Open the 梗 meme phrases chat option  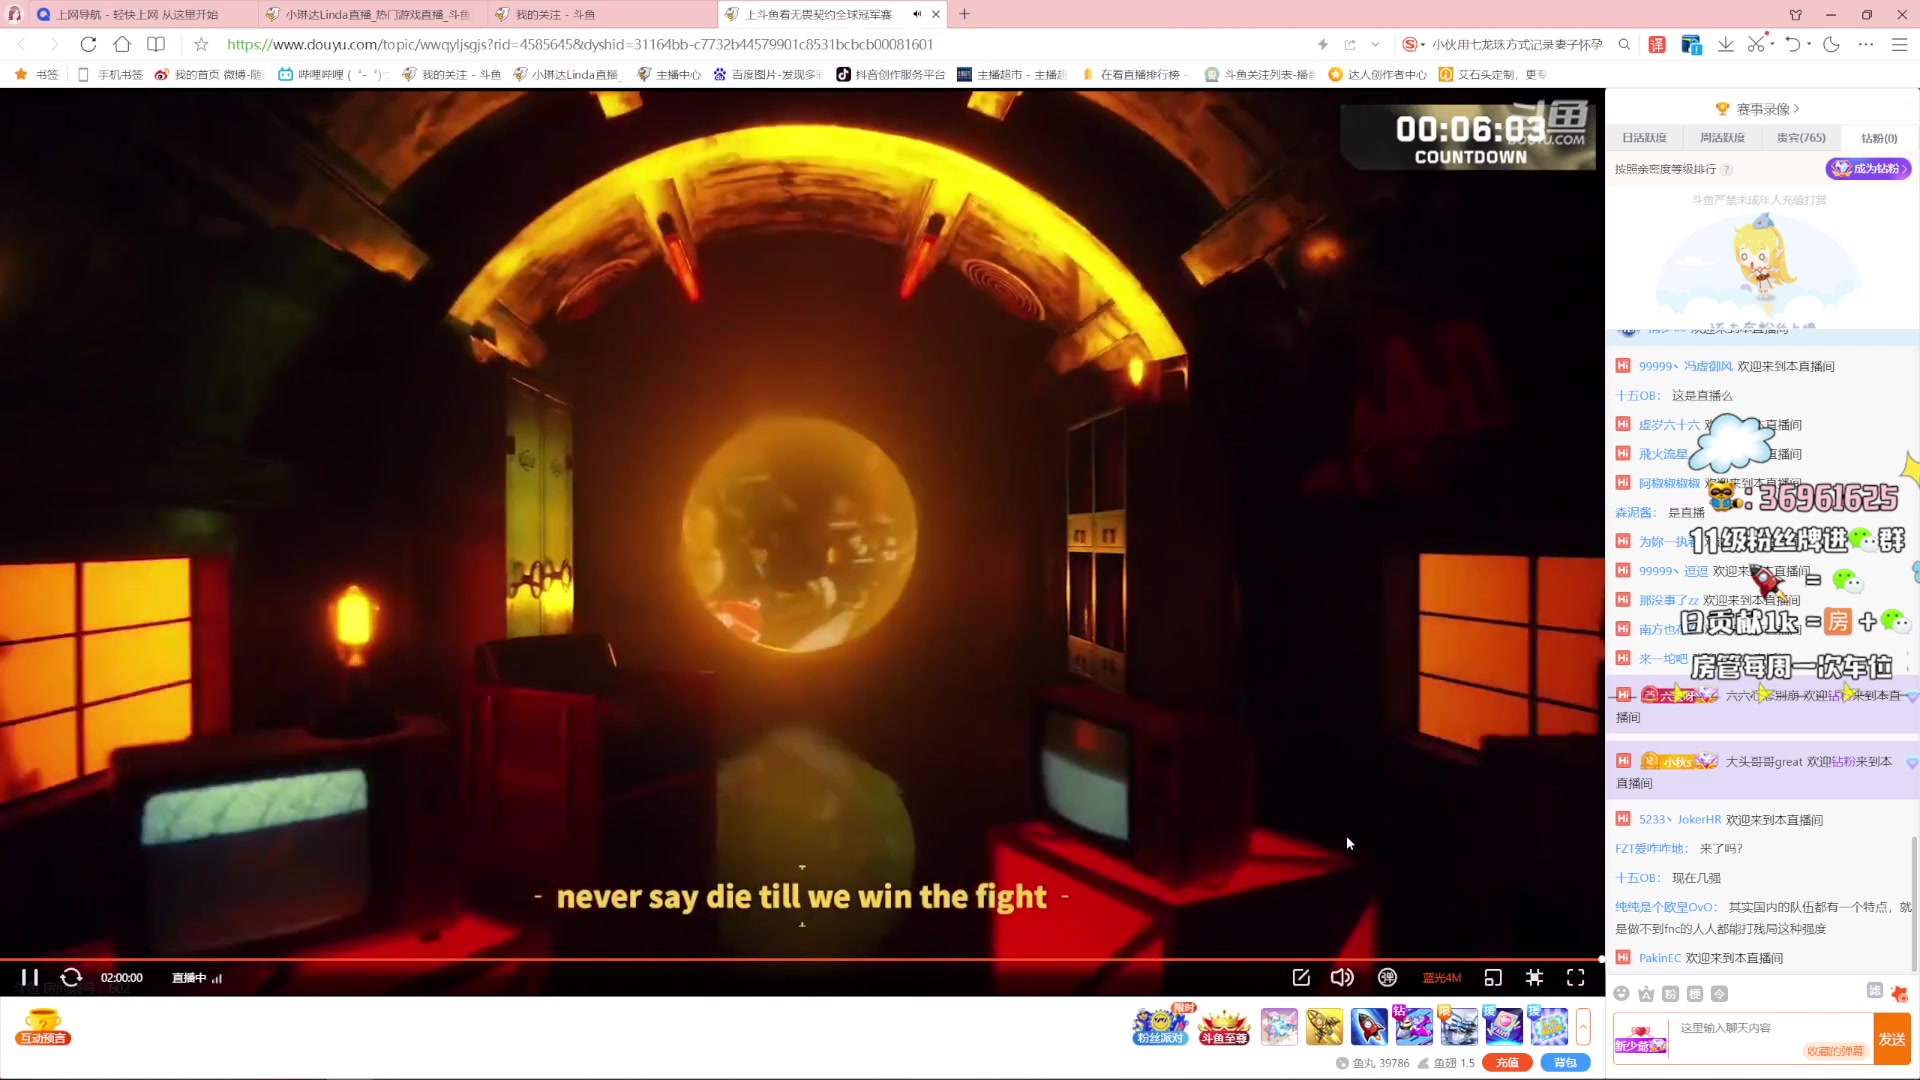pos(1695,993)
